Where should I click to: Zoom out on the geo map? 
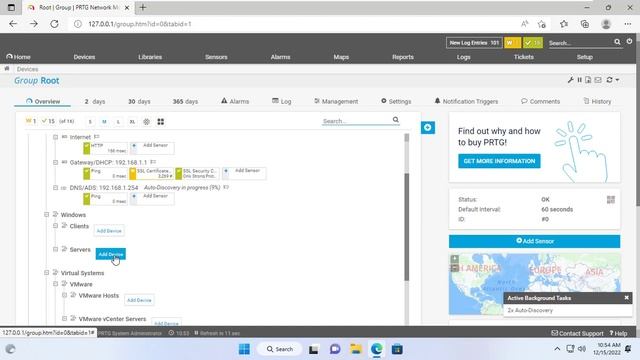pos(455,268)
